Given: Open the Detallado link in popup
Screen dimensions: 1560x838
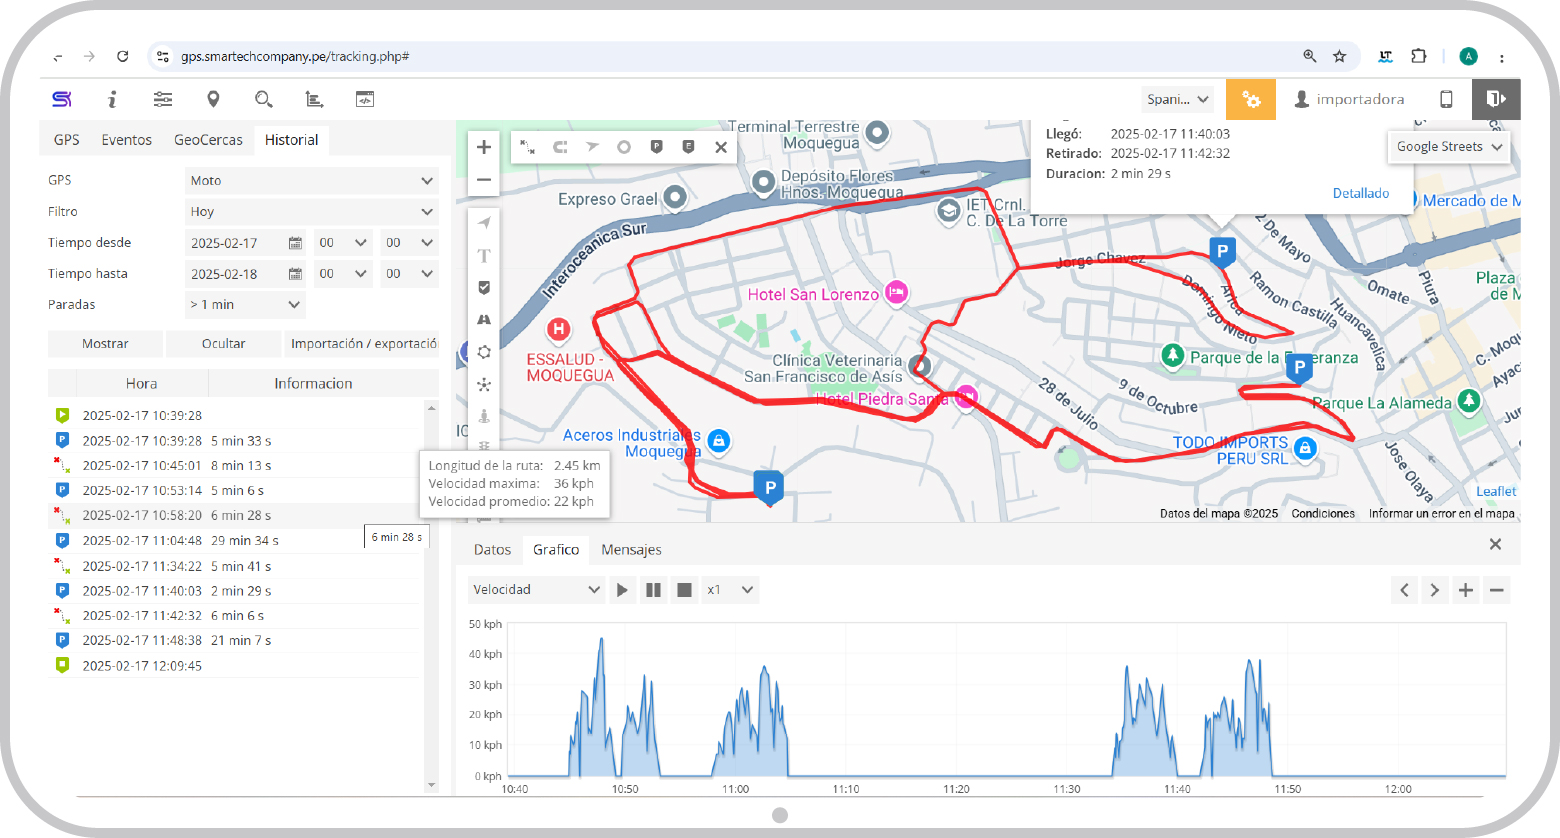Looking at the screenshot, I should pyautogui.click(x=1360, y=193).
